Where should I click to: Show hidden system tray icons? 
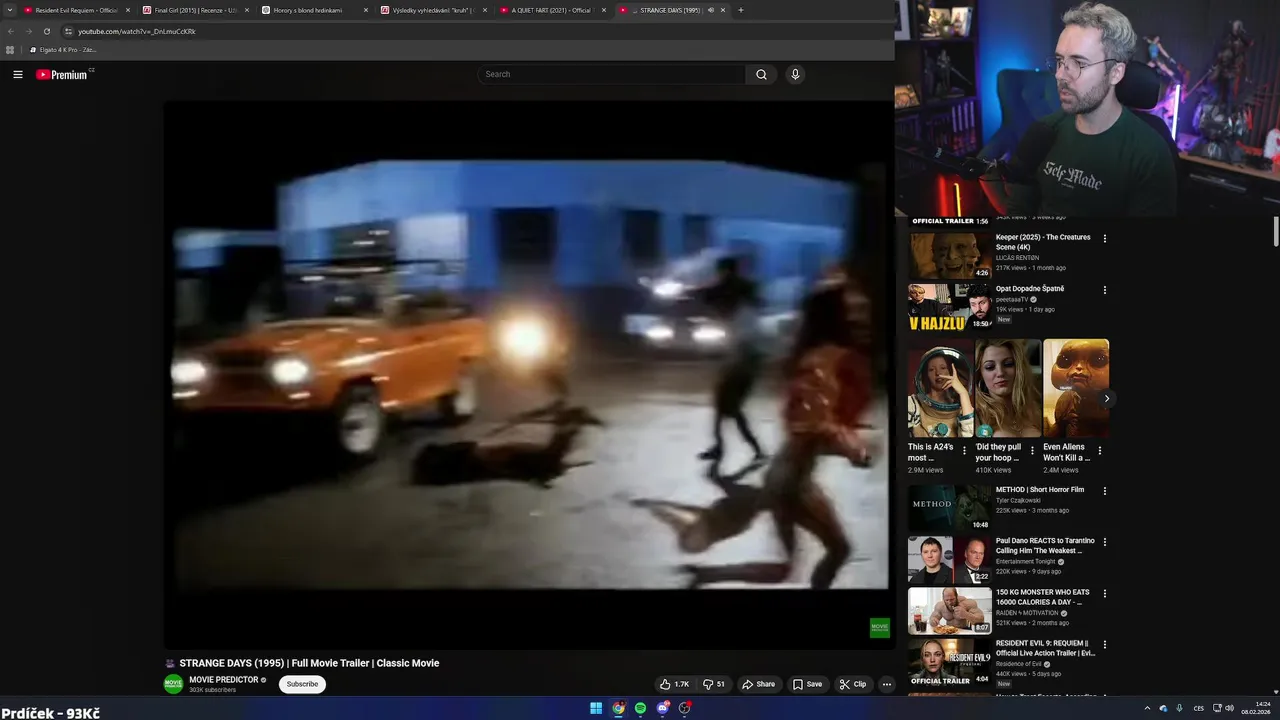pos(1147,708)
